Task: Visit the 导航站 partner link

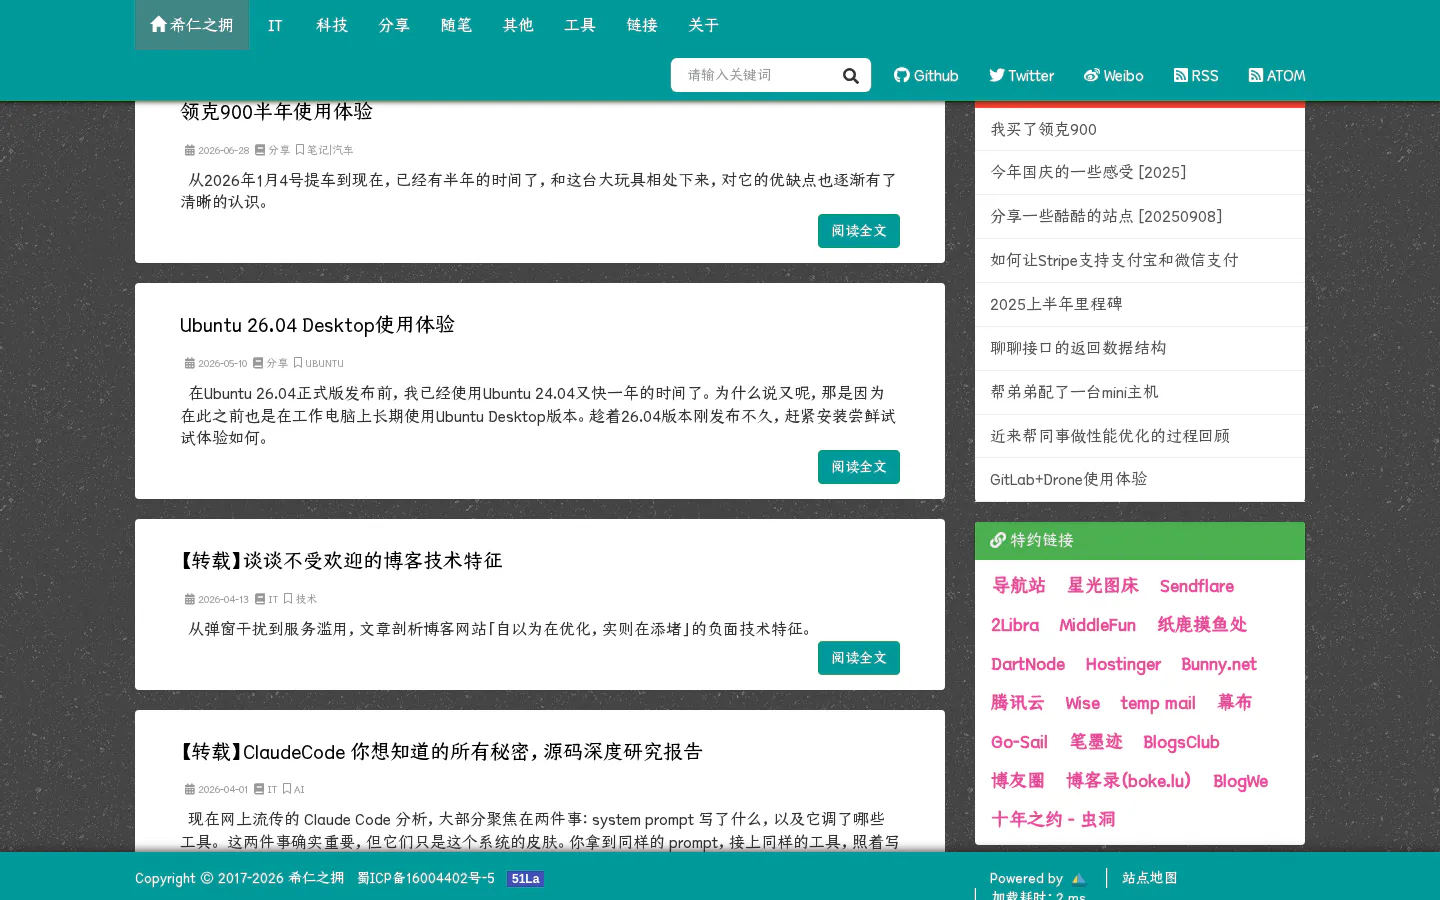Action: coord(1018,586)
